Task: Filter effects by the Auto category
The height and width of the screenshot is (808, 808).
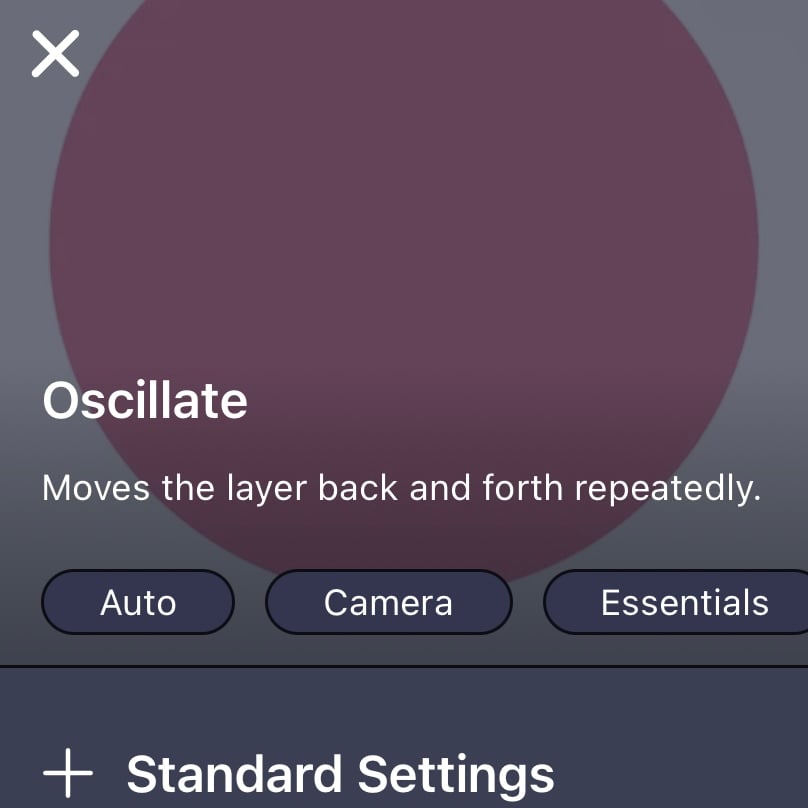Action: 138,602
